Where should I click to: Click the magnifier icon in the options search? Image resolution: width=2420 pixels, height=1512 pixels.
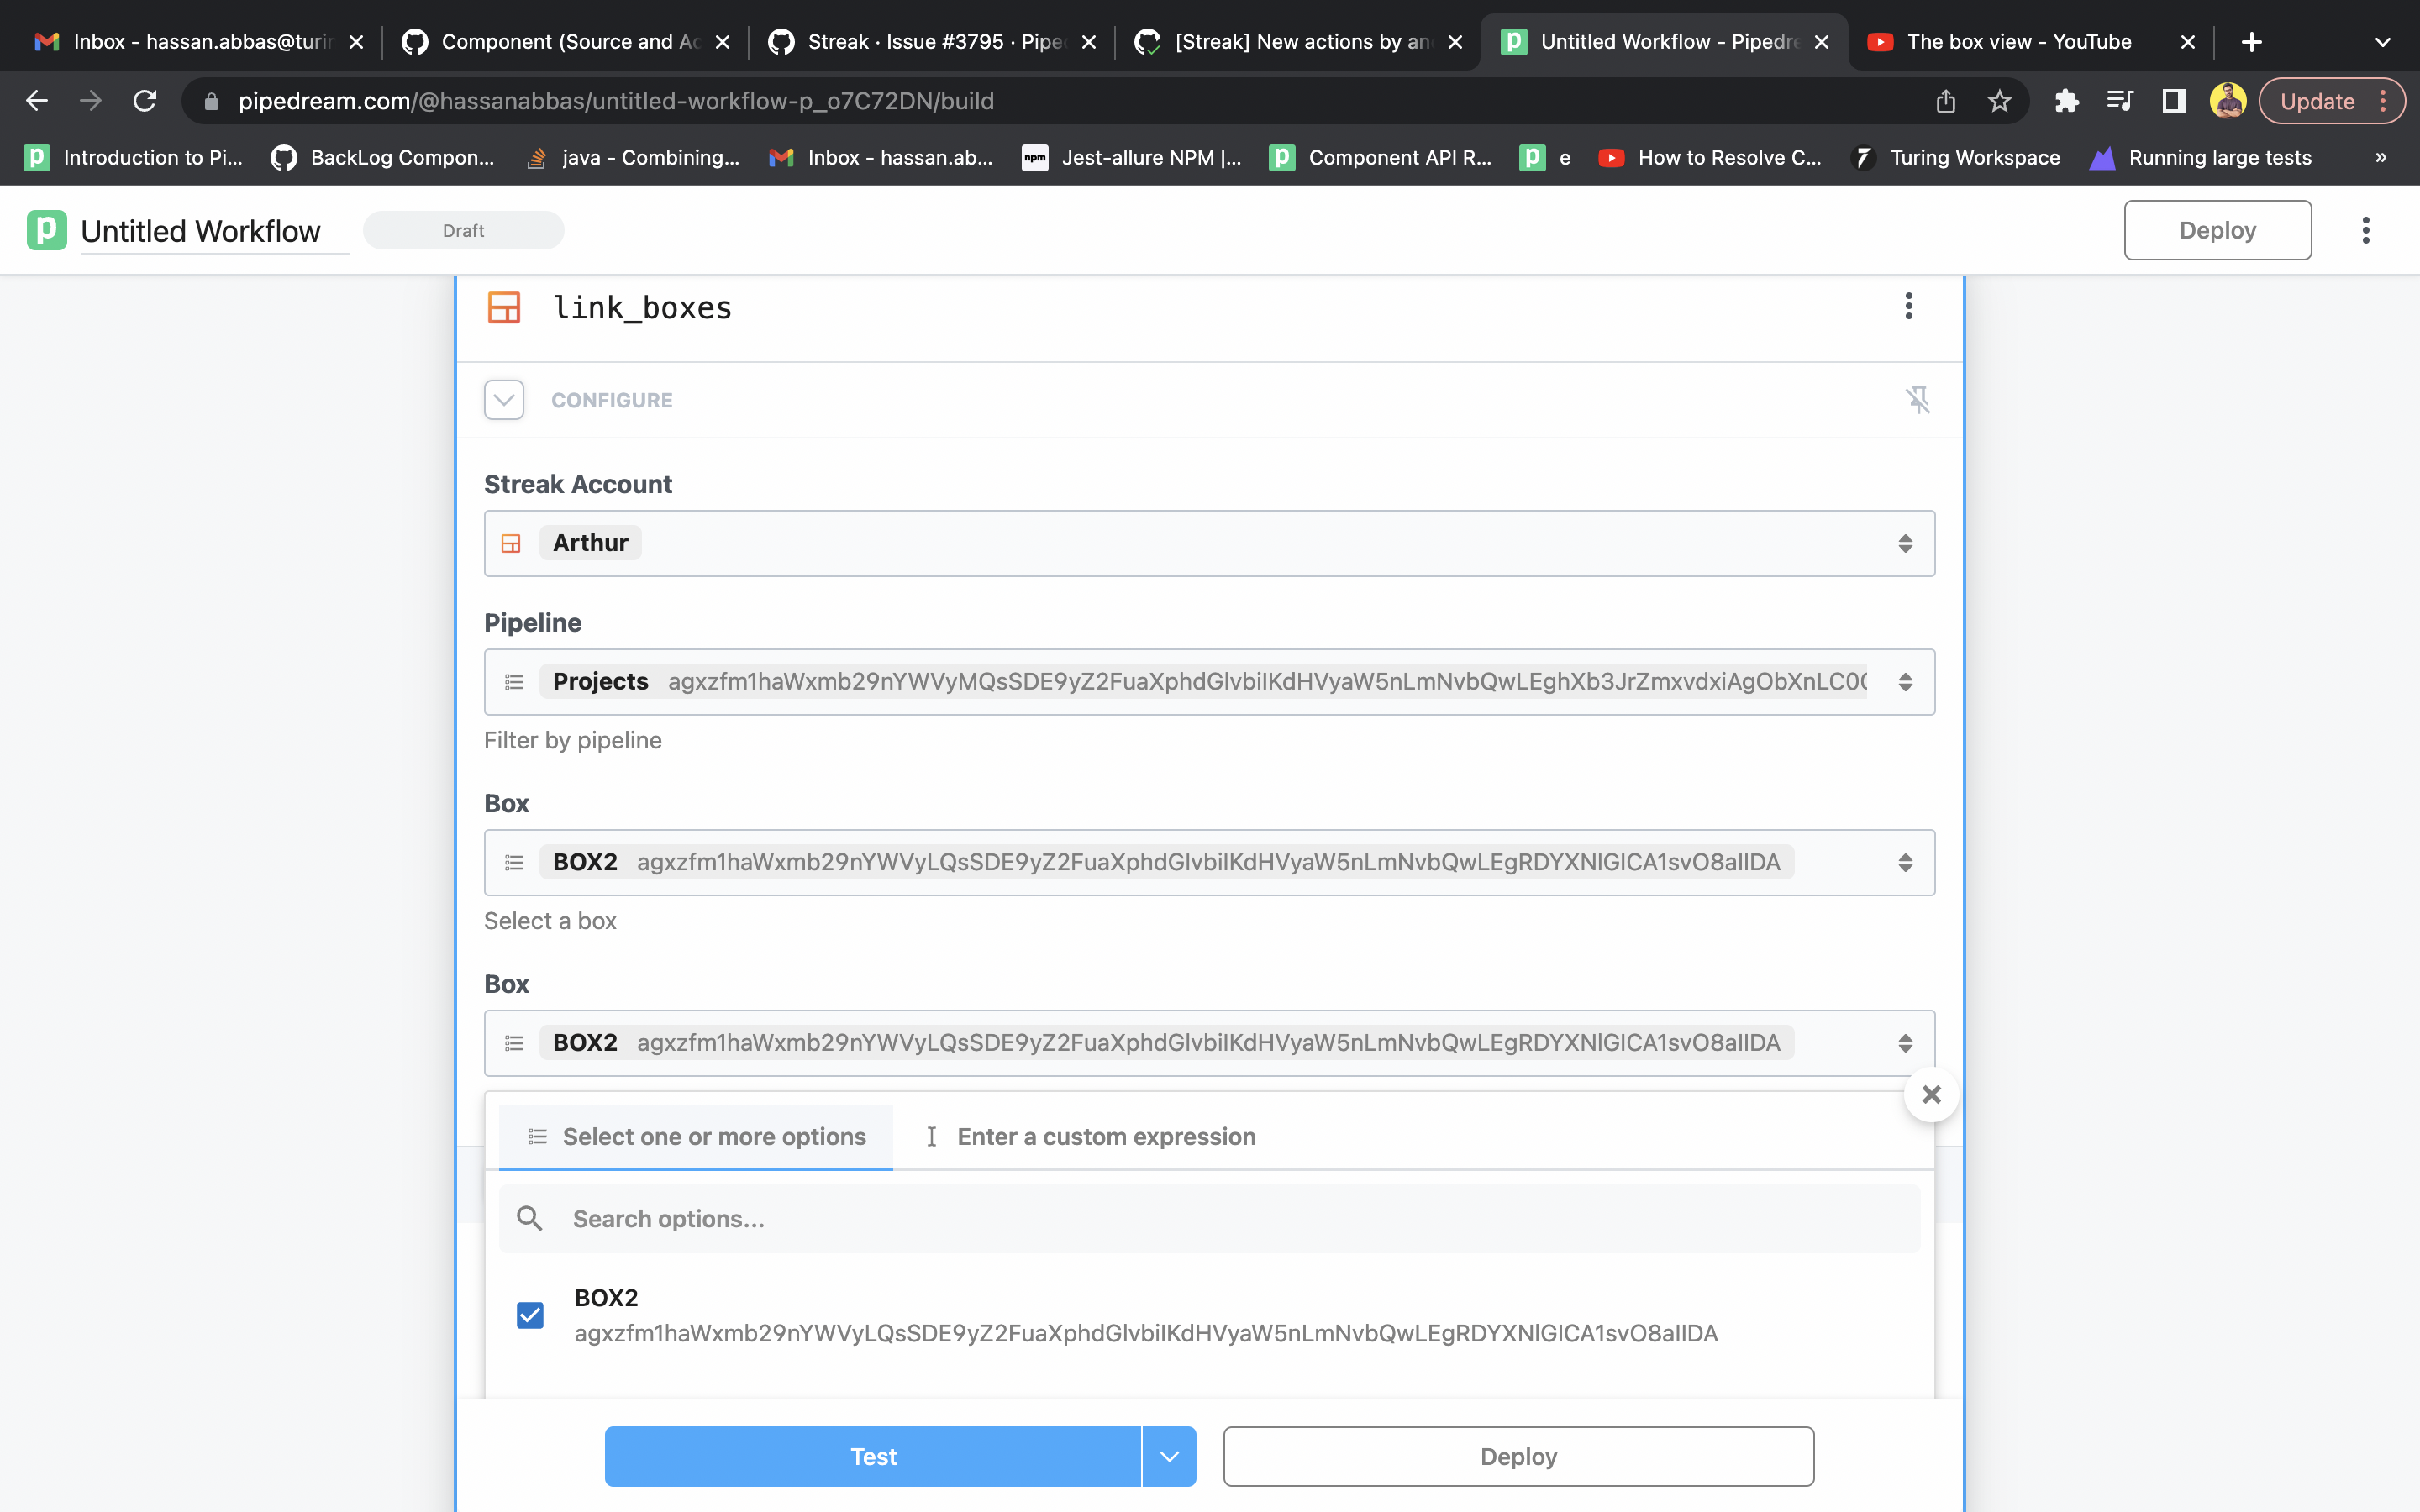pos(529,1218)
